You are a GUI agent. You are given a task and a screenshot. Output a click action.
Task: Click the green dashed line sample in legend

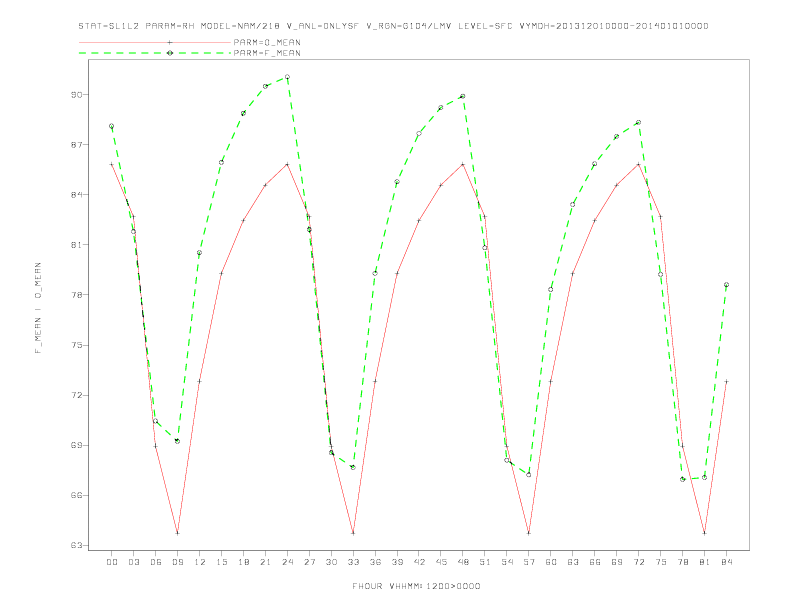155,53
